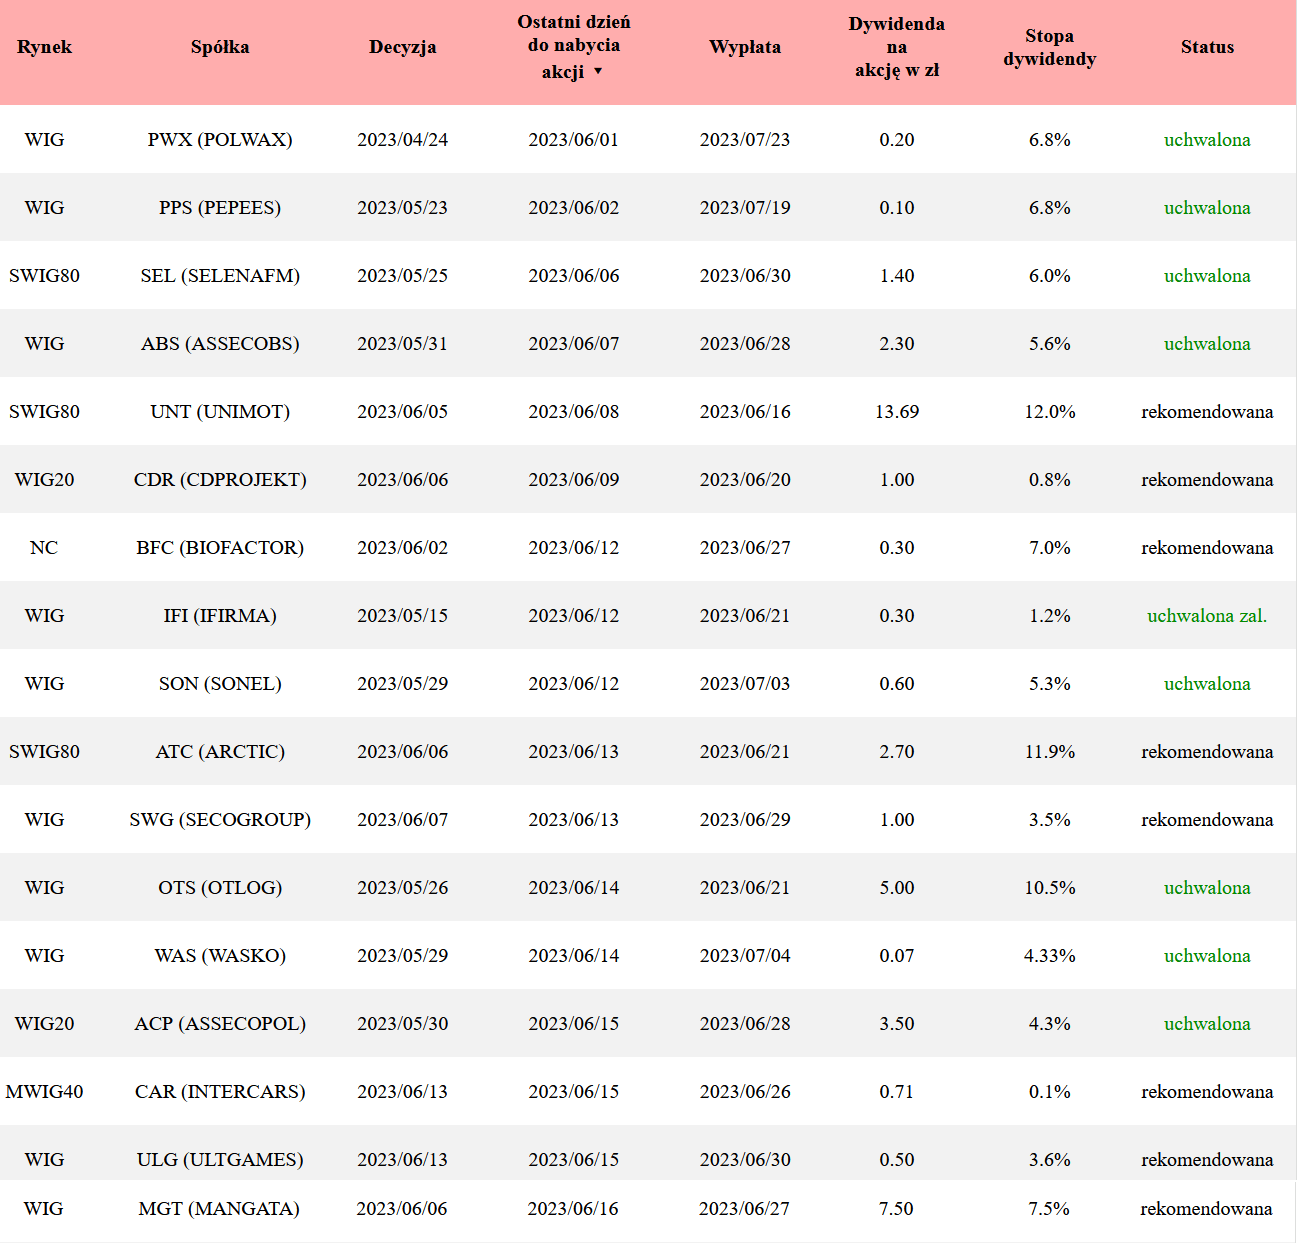This screenshot has height=1250, width=1300.
Task: Select MGT (MANGATA) in the table
Action: (x=219, y=1209)
